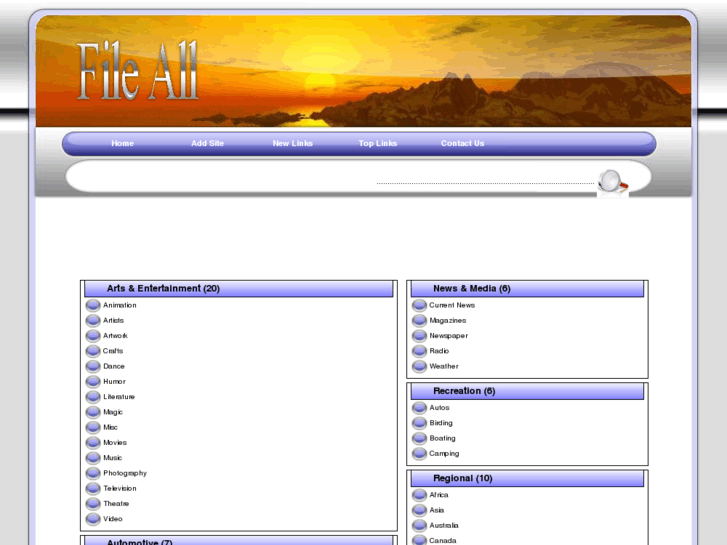
Task: Go to Add Site page
Action: point(207,143)
